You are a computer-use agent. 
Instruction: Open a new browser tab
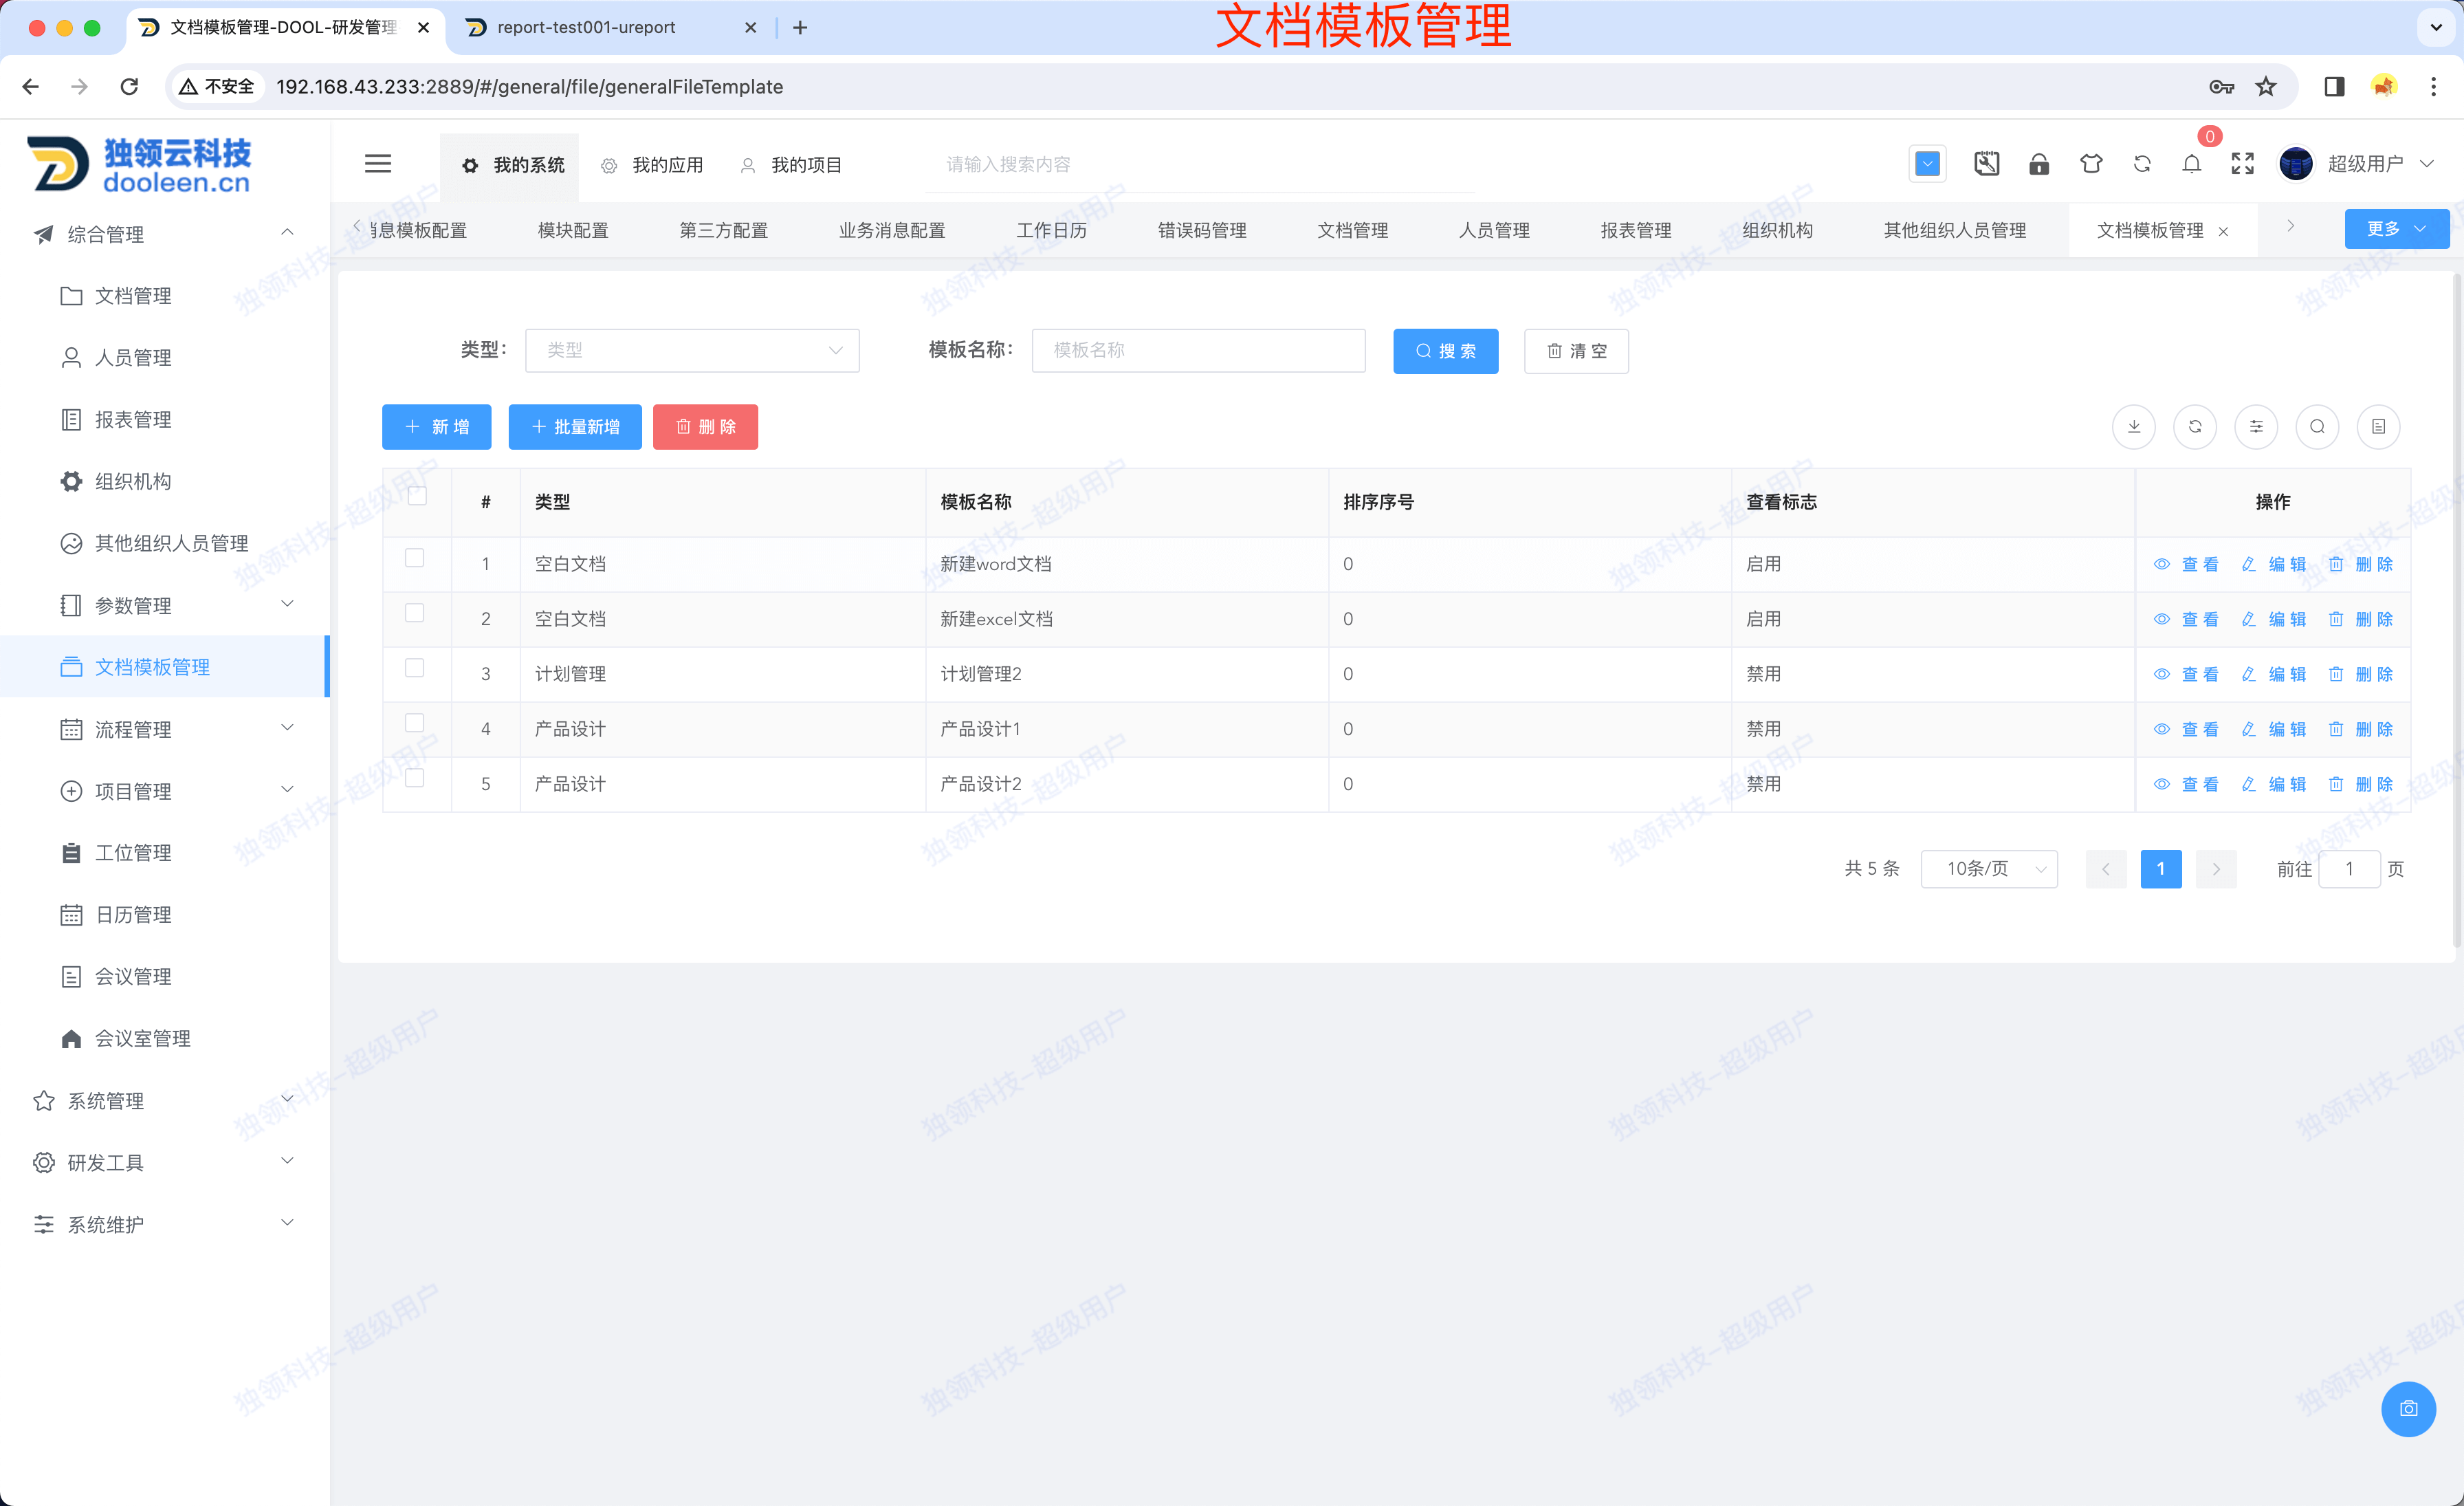click(800, 27)
